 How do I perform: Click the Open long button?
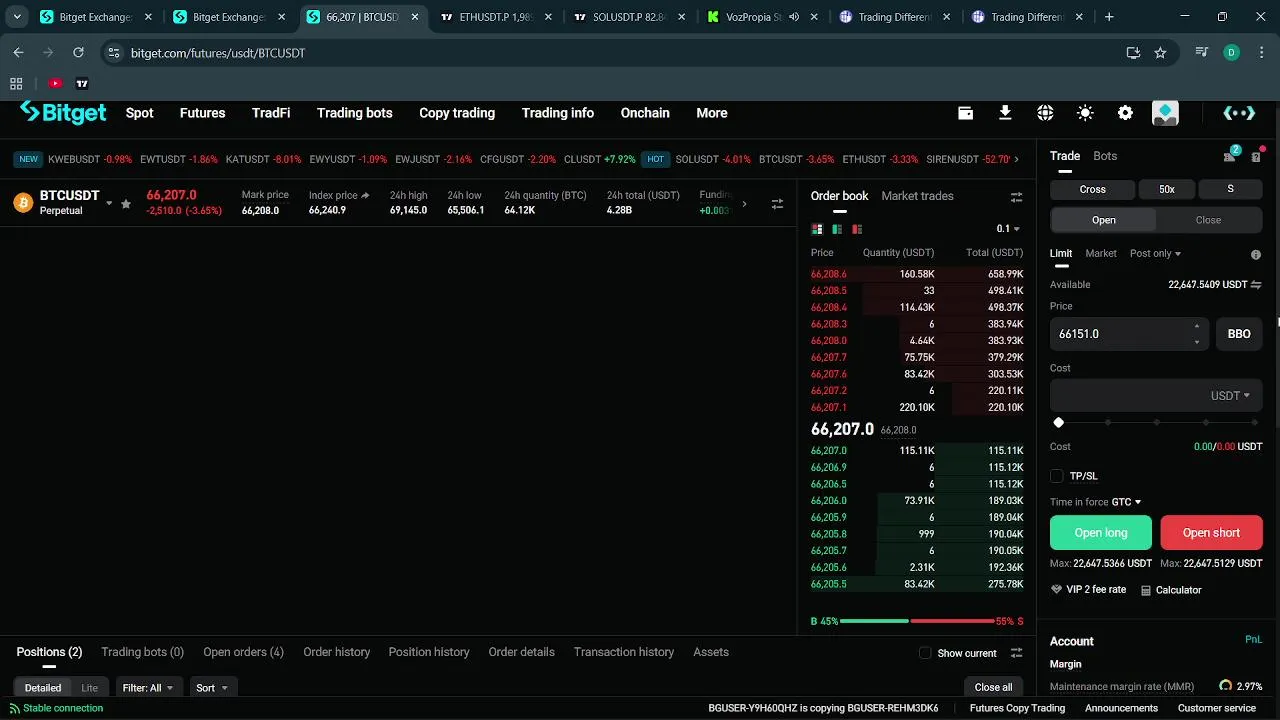1101,533
